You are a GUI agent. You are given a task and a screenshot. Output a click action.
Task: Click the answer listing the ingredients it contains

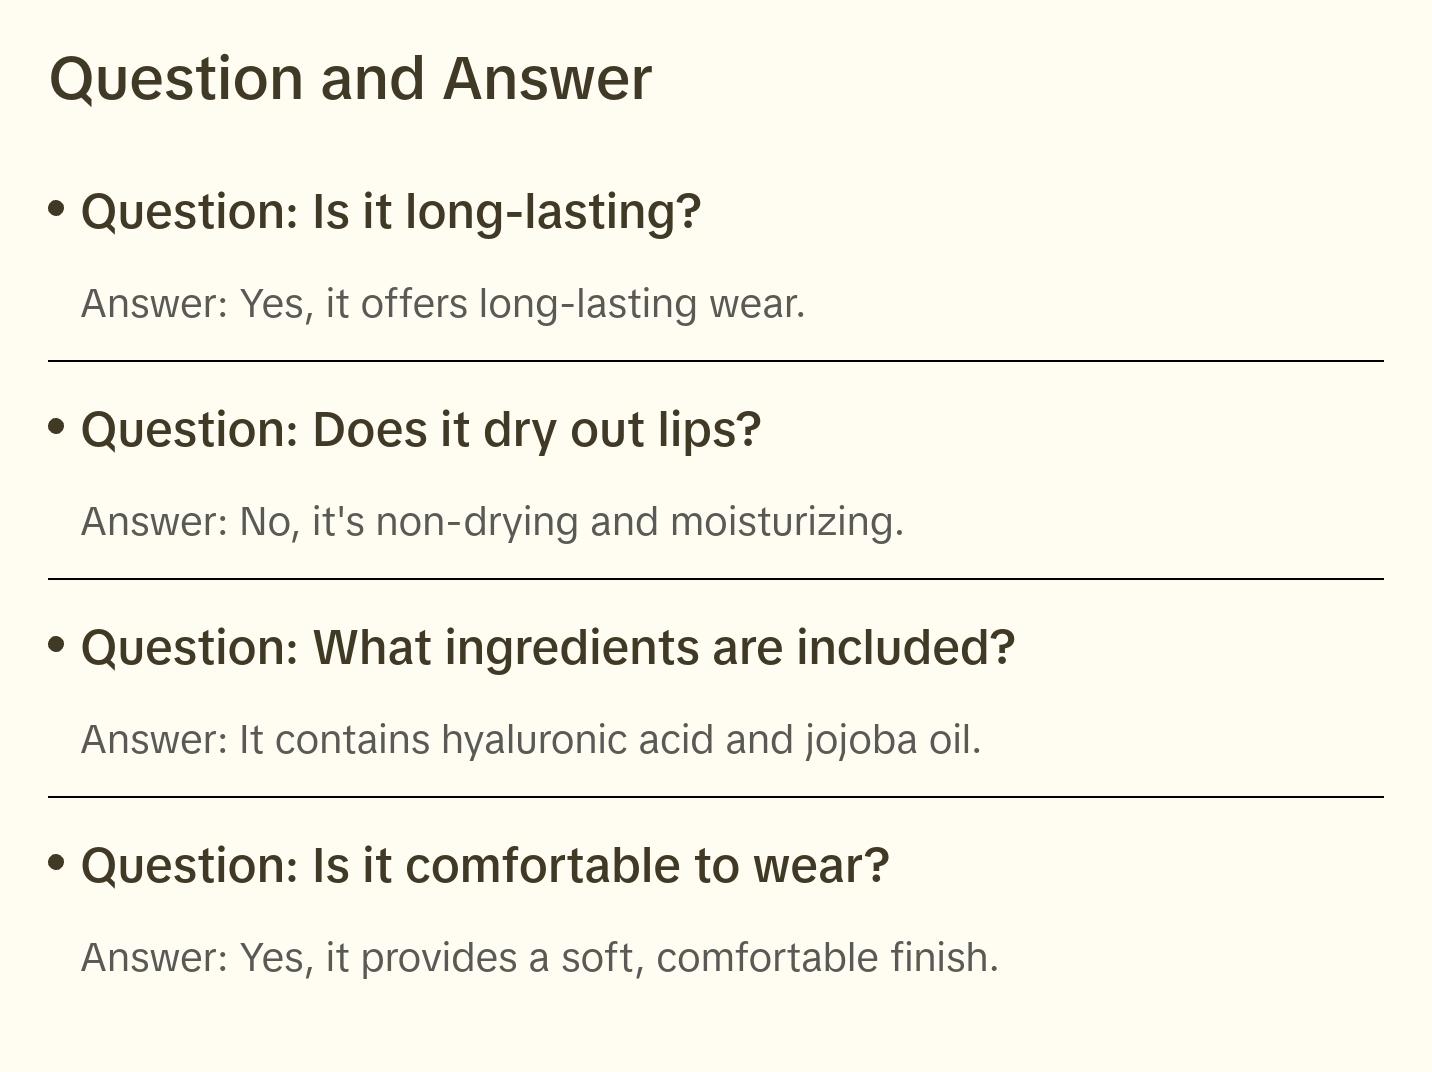click(x=531, y=740)
